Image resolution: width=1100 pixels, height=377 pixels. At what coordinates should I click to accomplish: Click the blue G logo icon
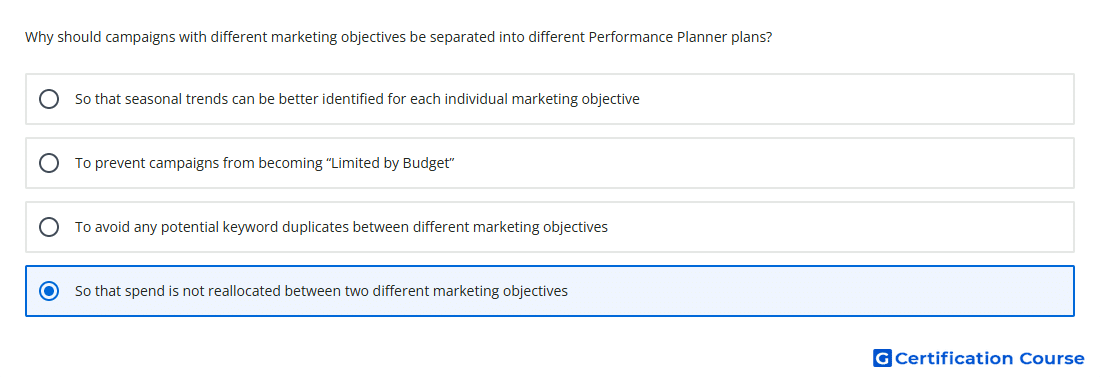tap(882, 358)
